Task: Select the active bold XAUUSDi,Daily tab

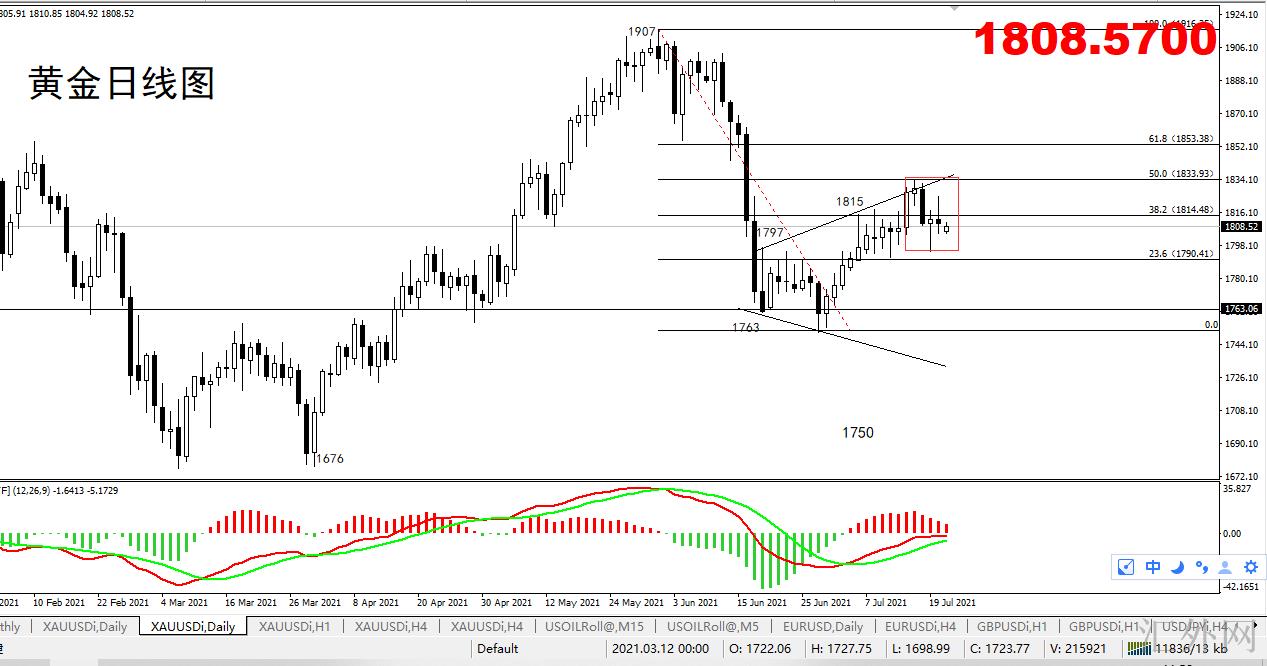Action: [193, 627]
